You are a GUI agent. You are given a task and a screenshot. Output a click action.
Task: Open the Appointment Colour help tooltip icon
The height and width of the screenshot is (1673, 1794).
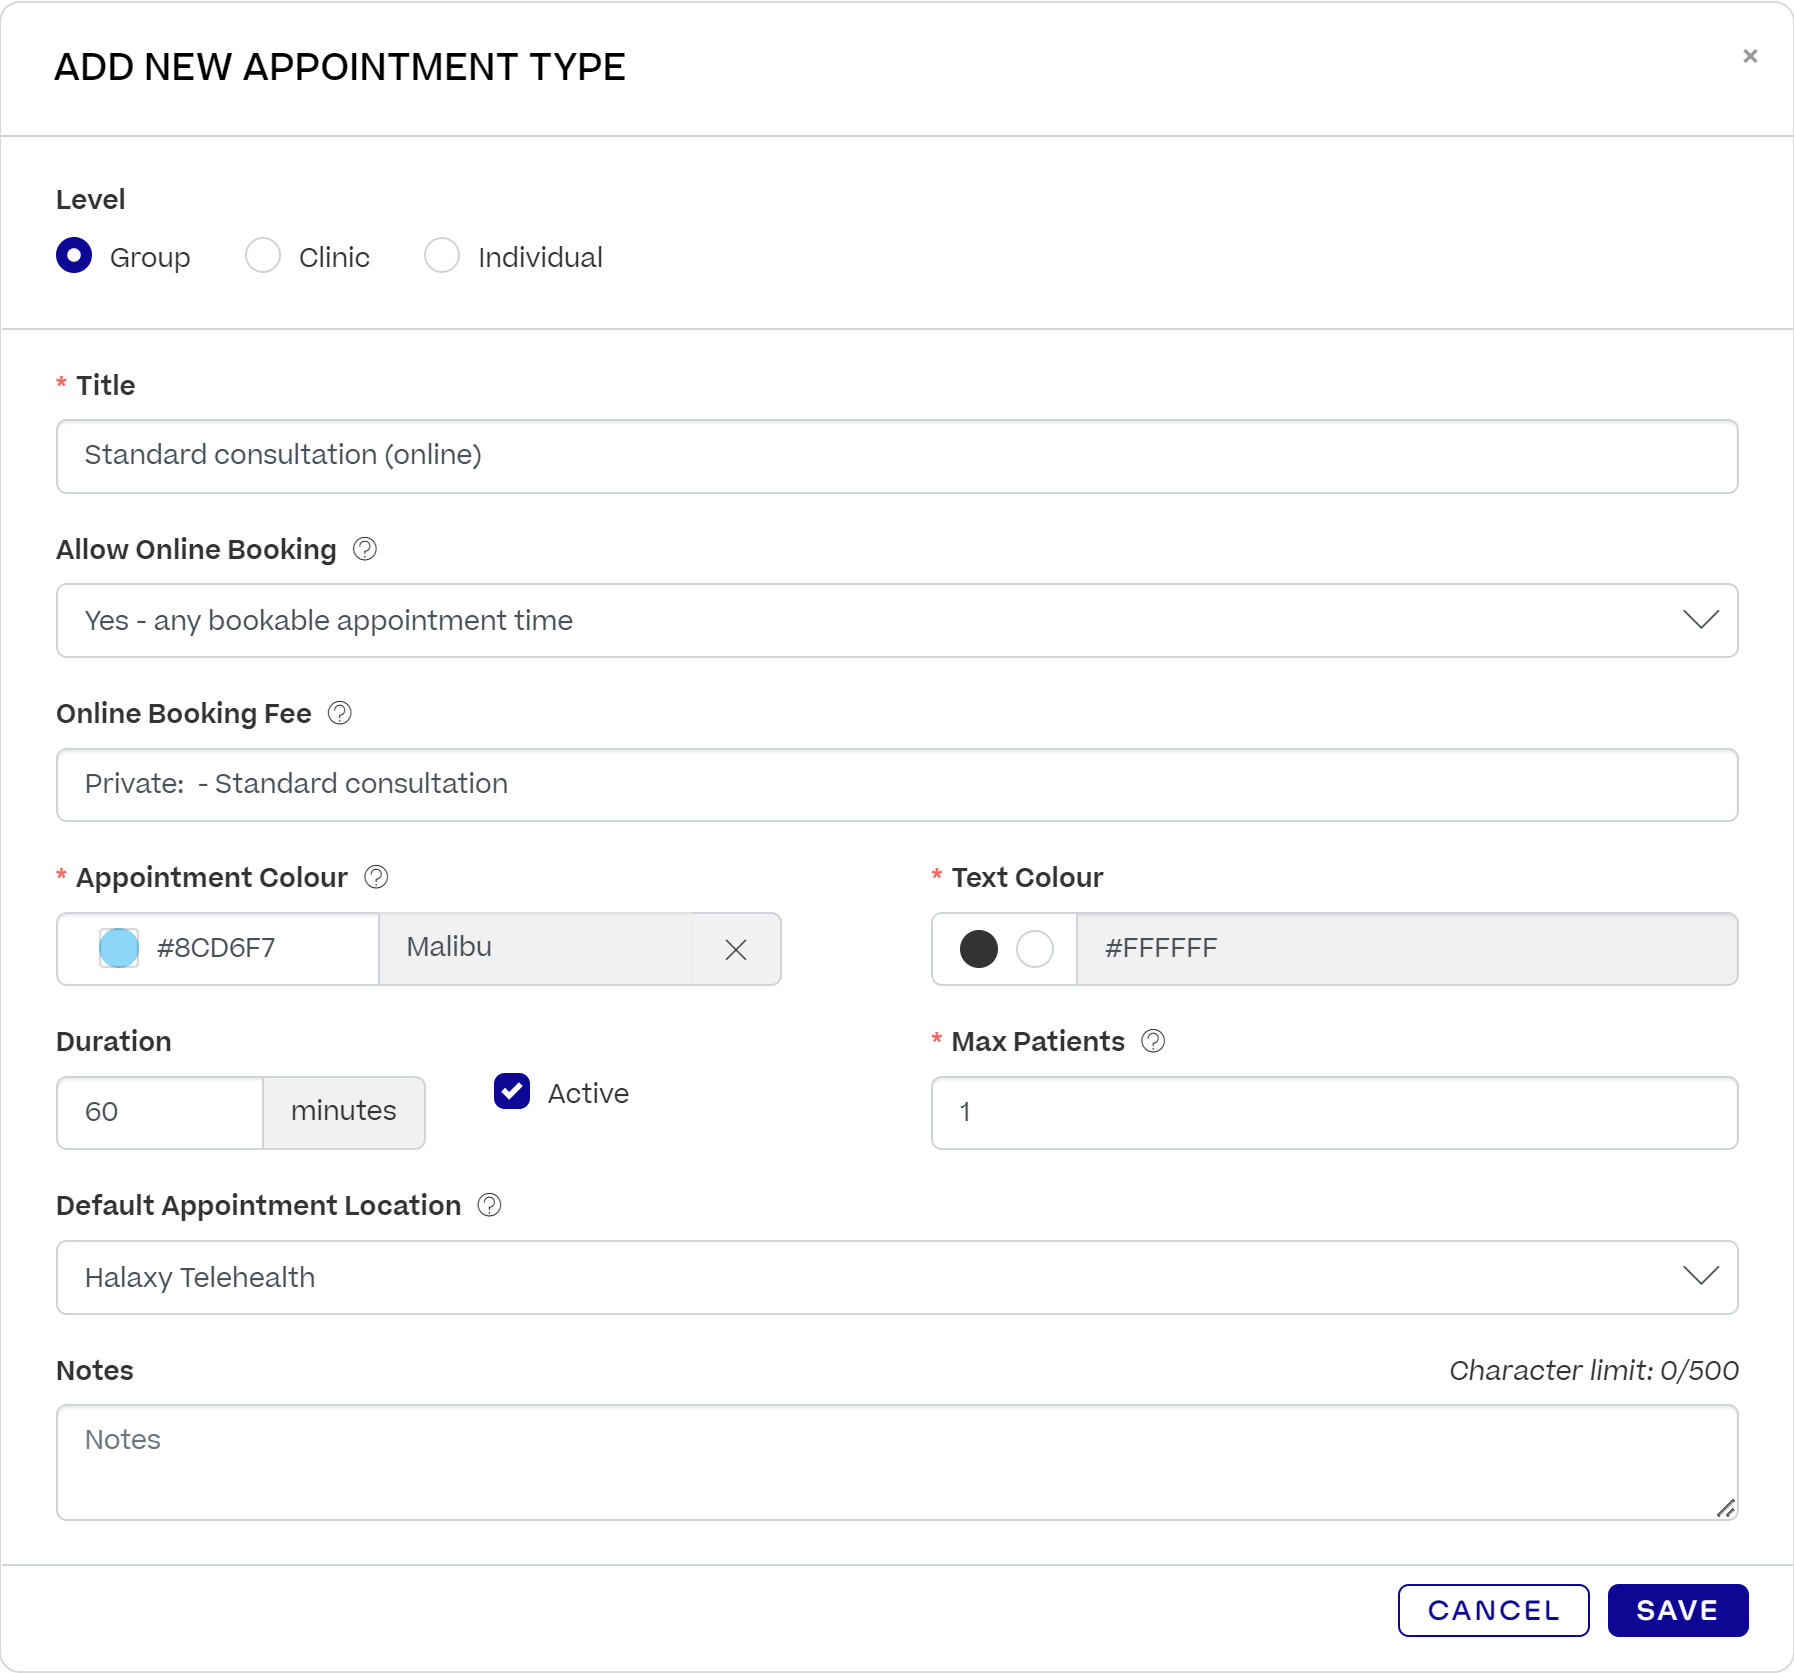pos(376,877)
